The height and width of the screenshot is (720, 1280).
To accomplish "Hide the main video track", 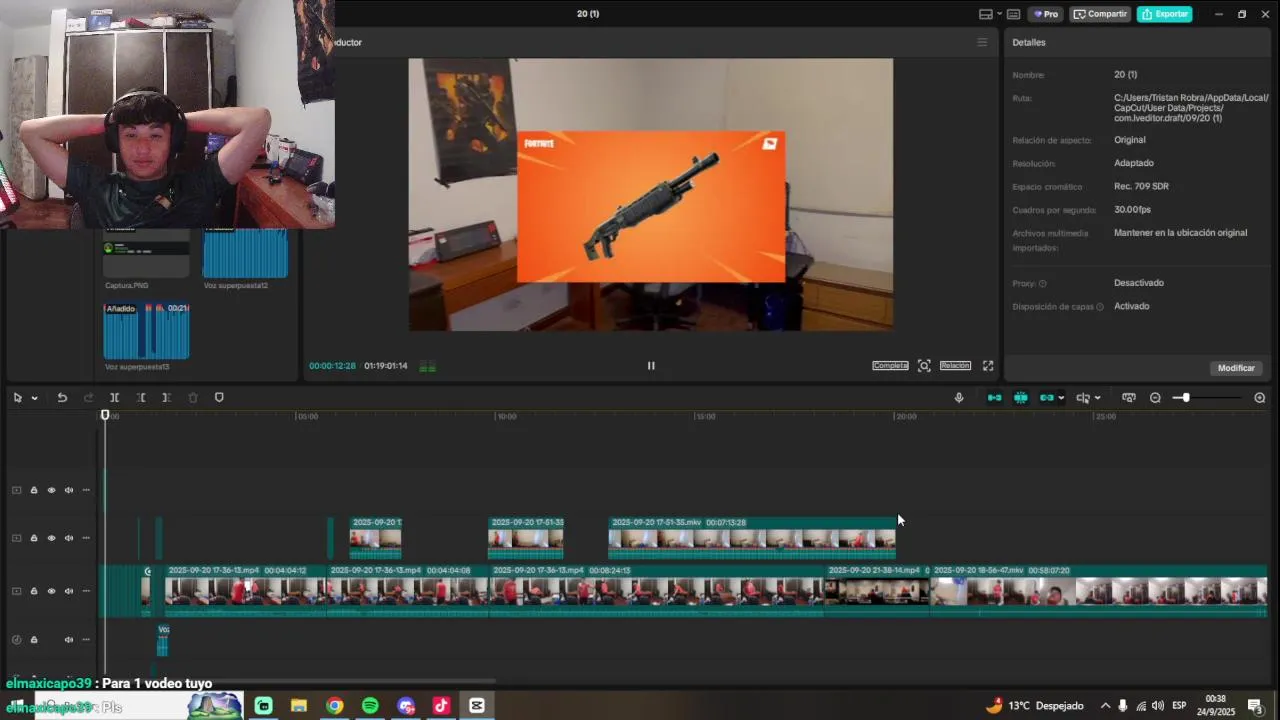I will tap(51, 591).
